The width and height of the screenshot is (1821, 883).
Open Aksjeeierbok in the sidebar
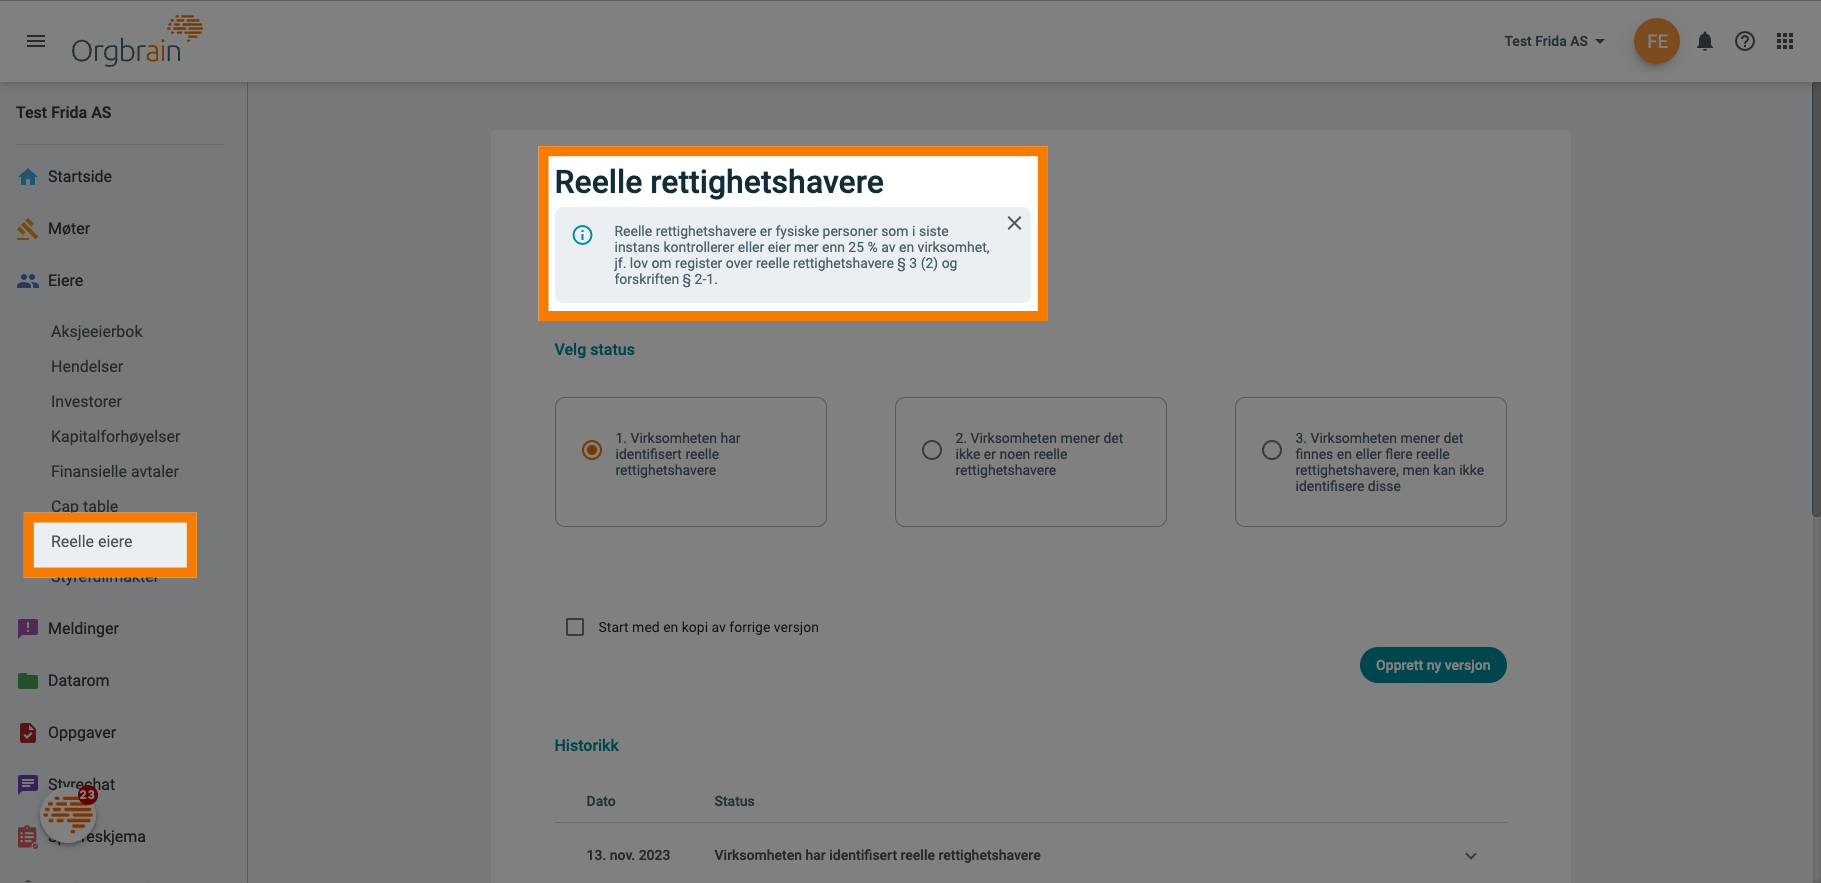(x=97, y=332)
